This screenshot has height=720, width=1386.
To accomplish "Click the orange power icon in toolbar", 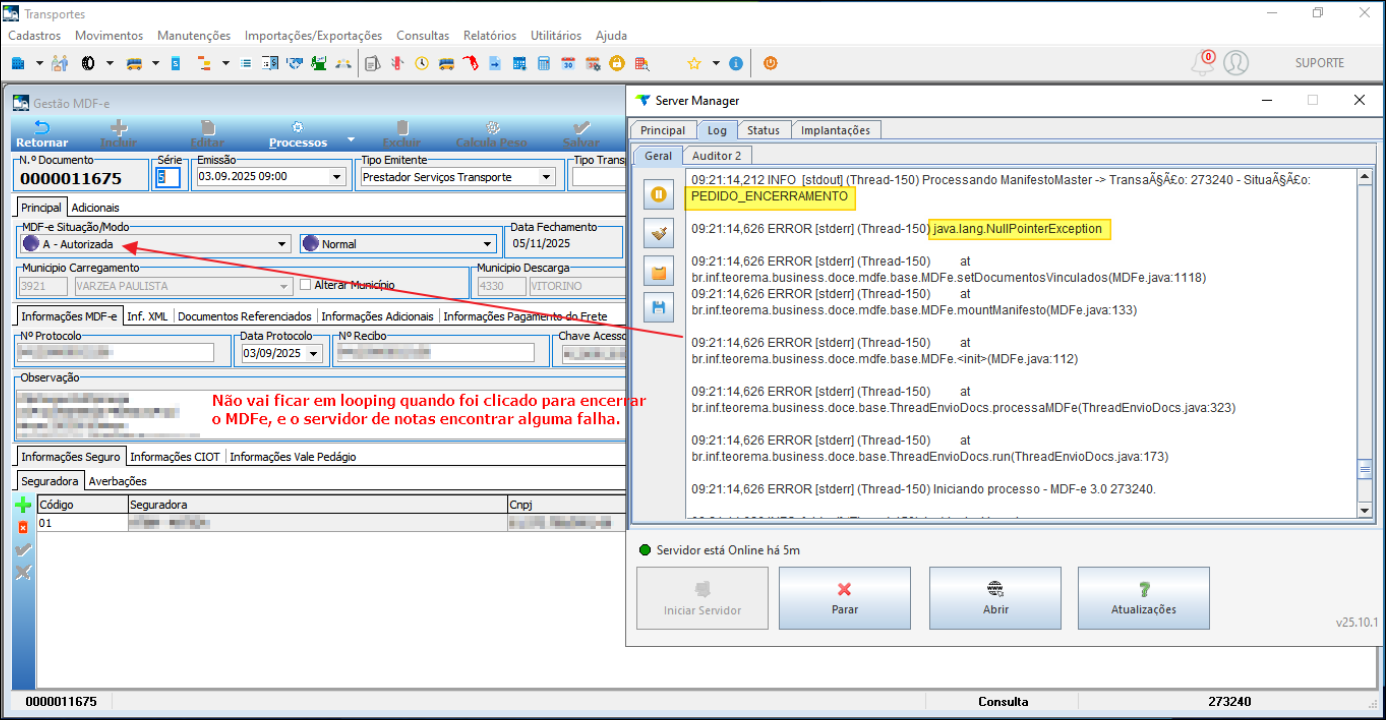I will tap(770, 63).
